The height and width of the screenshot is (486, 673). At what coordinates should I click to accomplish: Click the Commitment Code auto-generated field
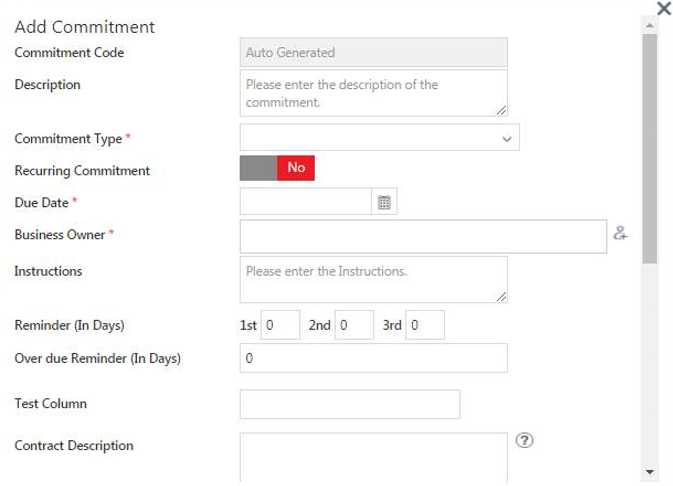tap(373, 52)
